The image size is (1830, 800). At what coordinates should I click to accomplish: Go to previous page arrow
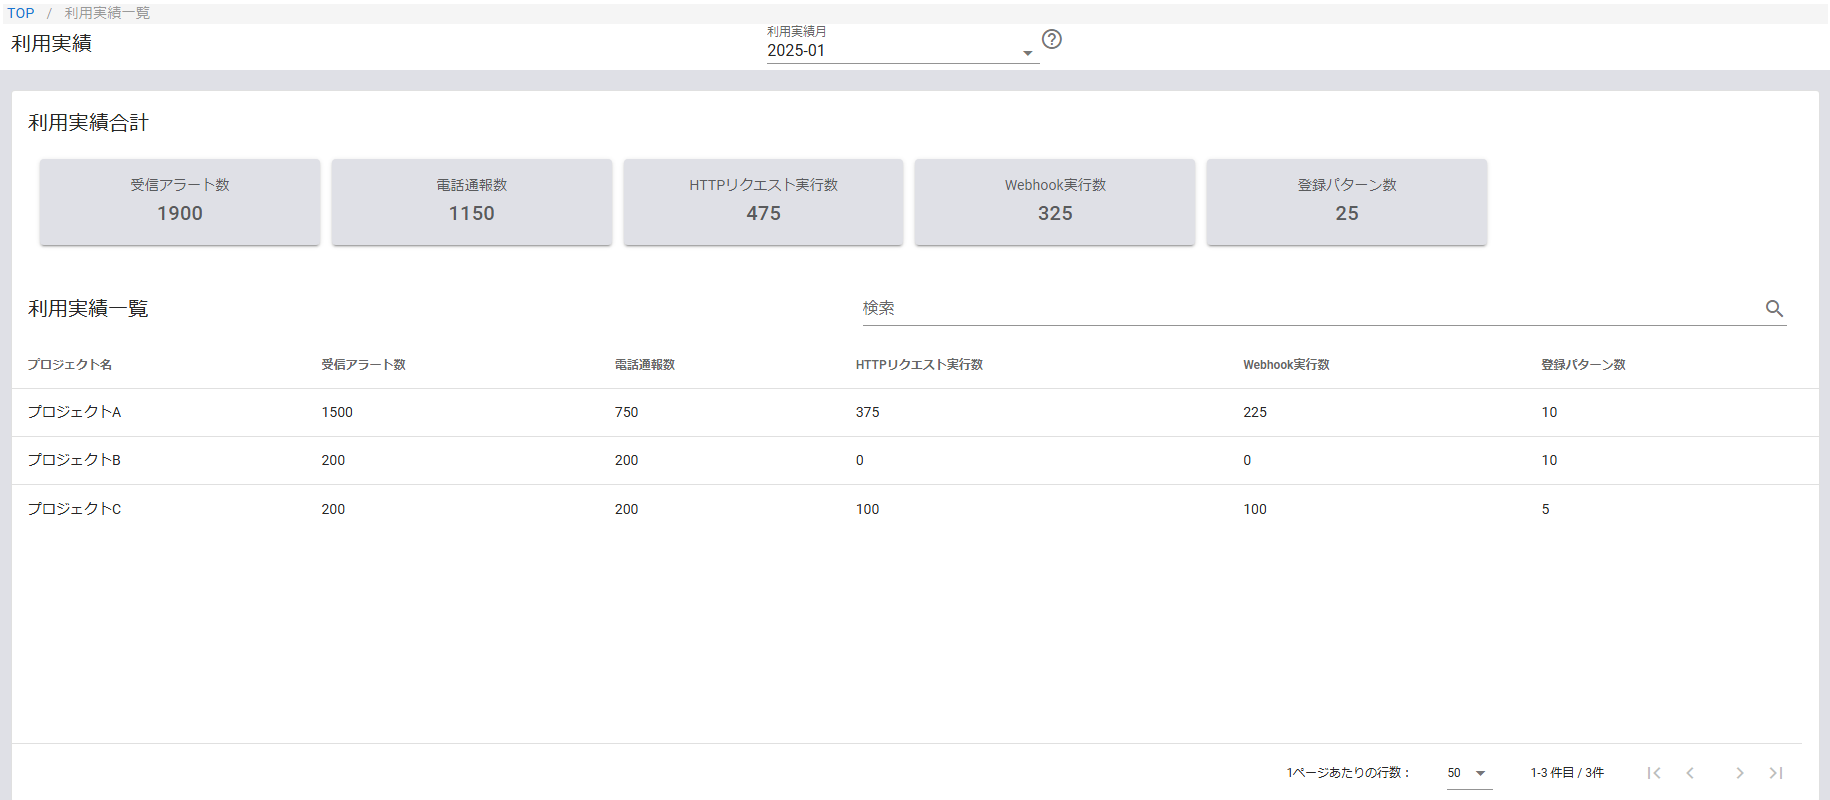pos(1690,773)
